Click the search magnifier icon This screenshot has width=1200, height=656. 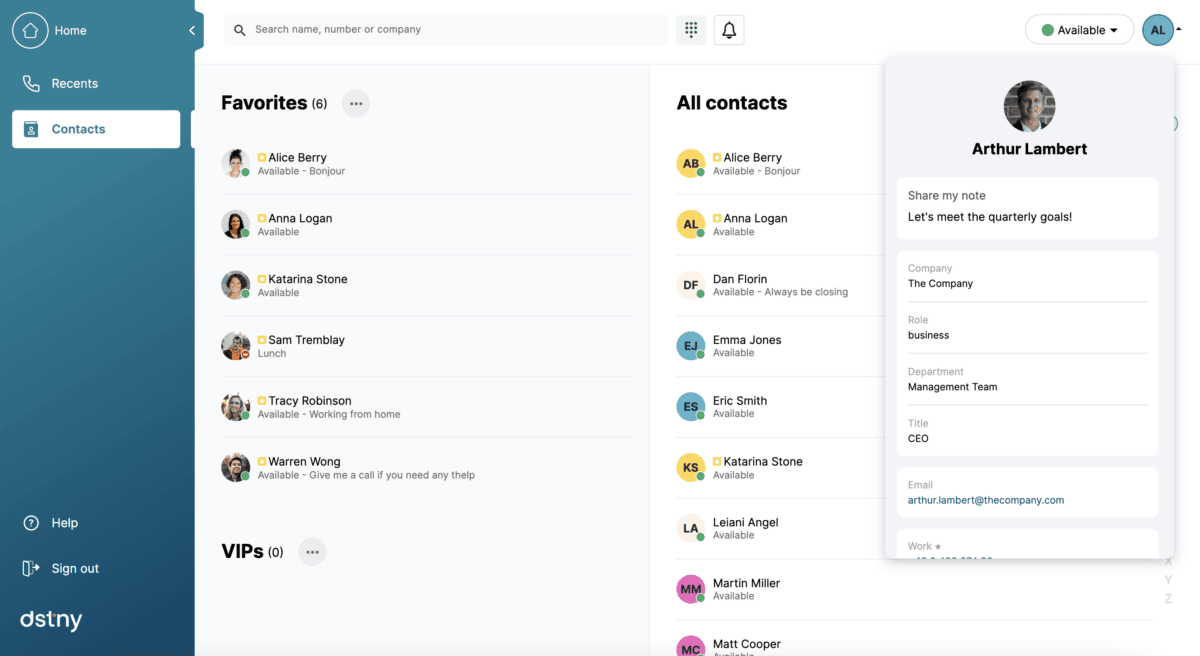tap(240, 30)
